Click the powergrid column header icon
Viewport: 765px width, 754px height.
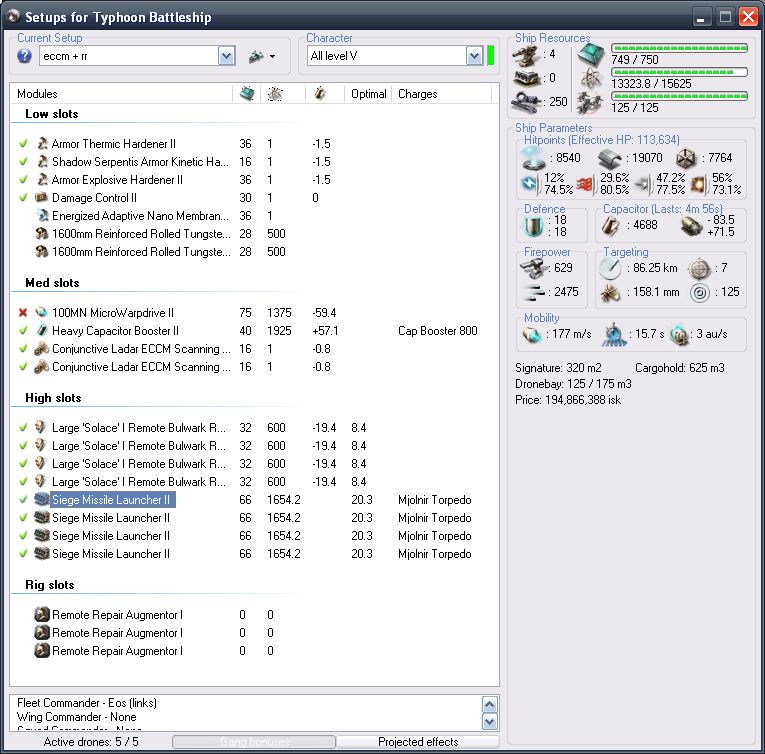(275, 93)
